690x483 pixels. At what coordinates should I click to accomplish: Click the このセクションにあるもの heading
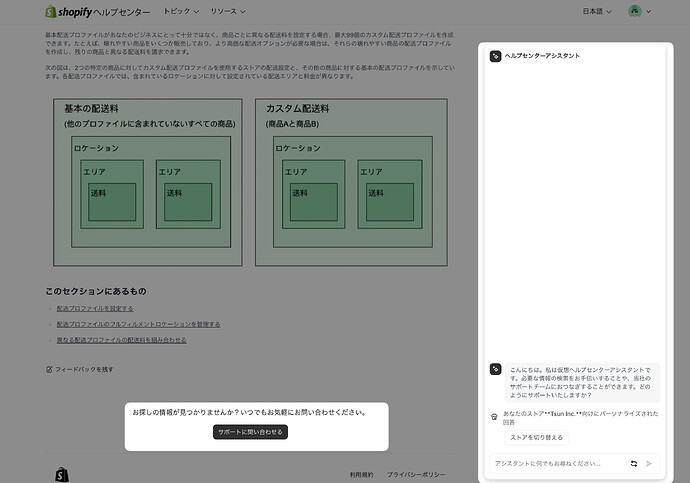pos(95,291)
